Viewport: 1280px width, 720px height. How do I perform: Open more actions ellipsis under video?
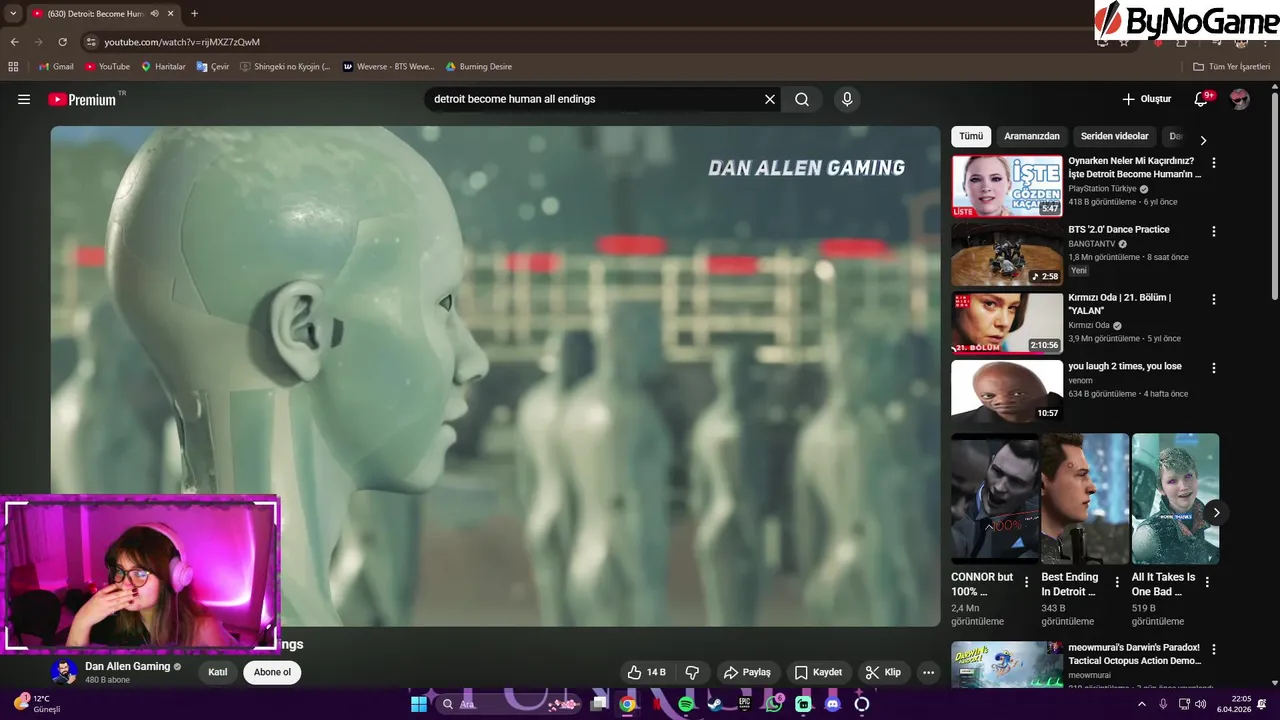(x=928, y=672)
